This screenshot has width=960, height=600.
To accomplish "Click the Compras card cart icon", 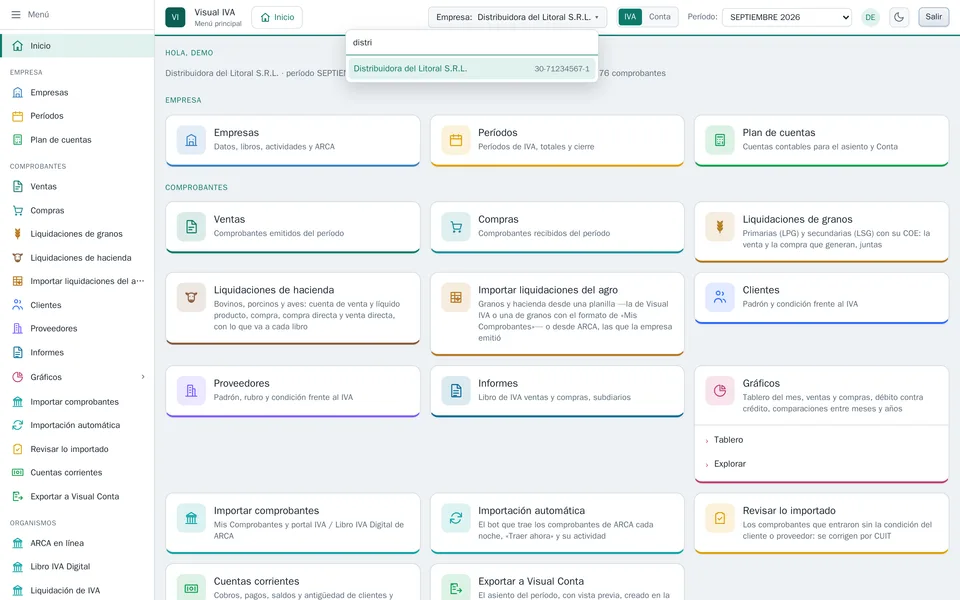I will coord(456,227).
